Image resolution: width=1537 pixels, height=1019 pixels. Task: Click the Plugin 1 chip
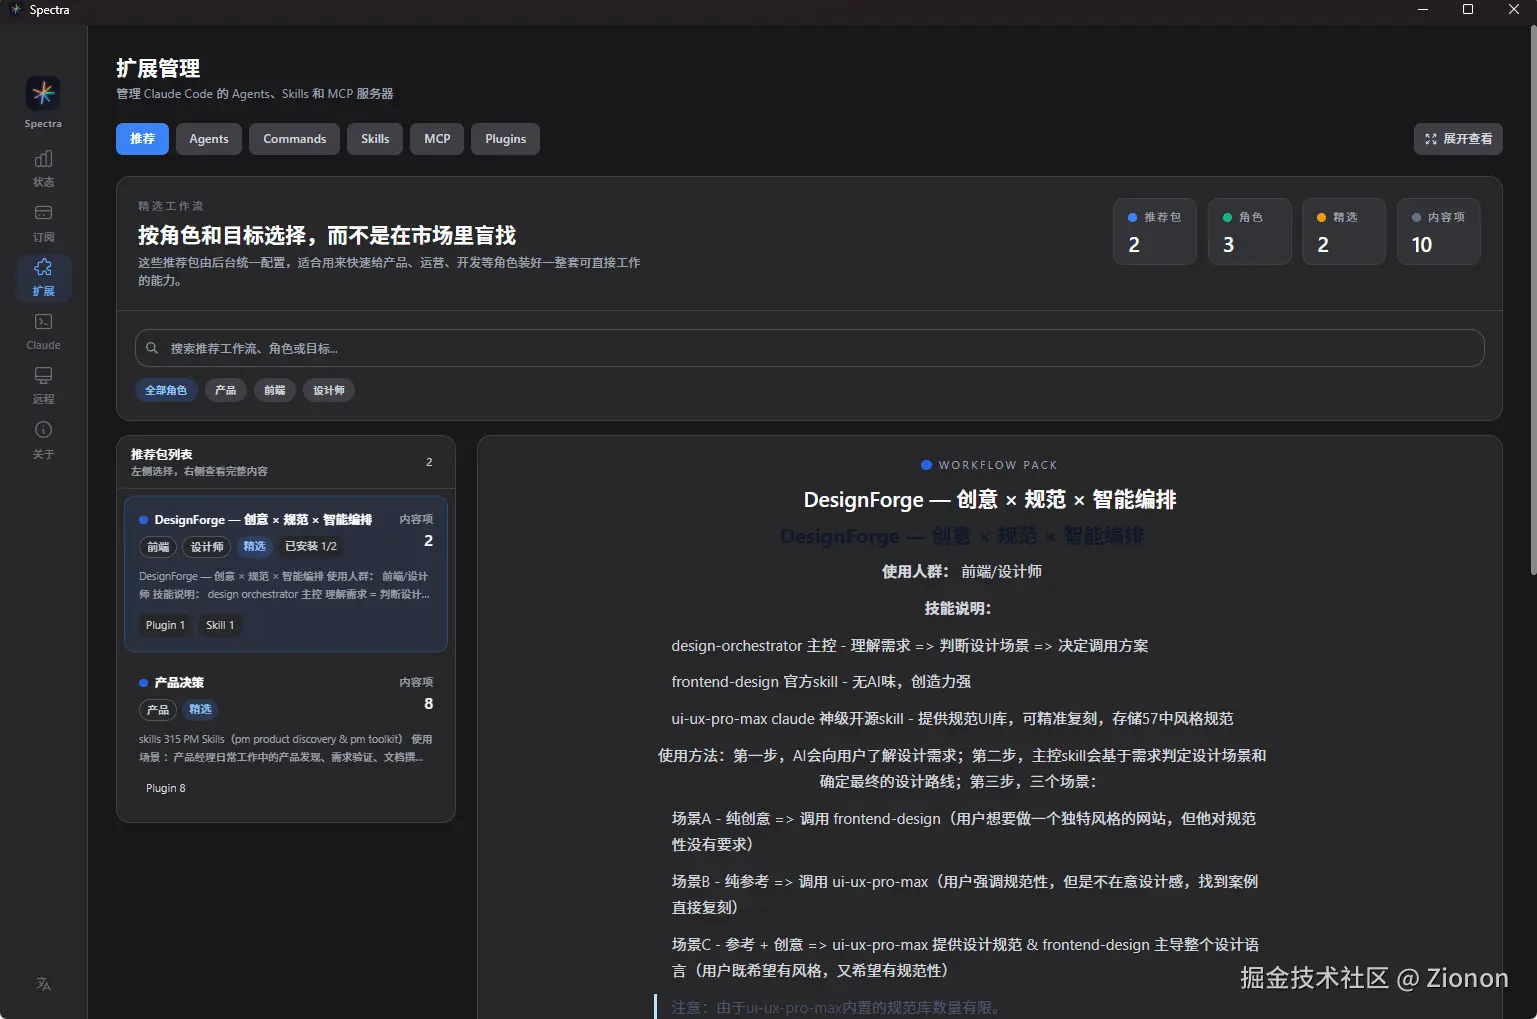(165, 625)
